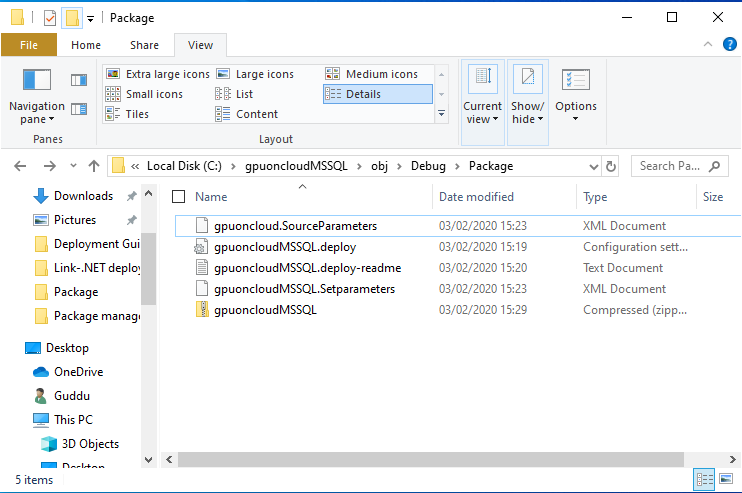Image resolution: width=742 pixels, height=493 pixels.
Task: Expand the layout gallery more arrow
Action: click(x=442, y=114)
